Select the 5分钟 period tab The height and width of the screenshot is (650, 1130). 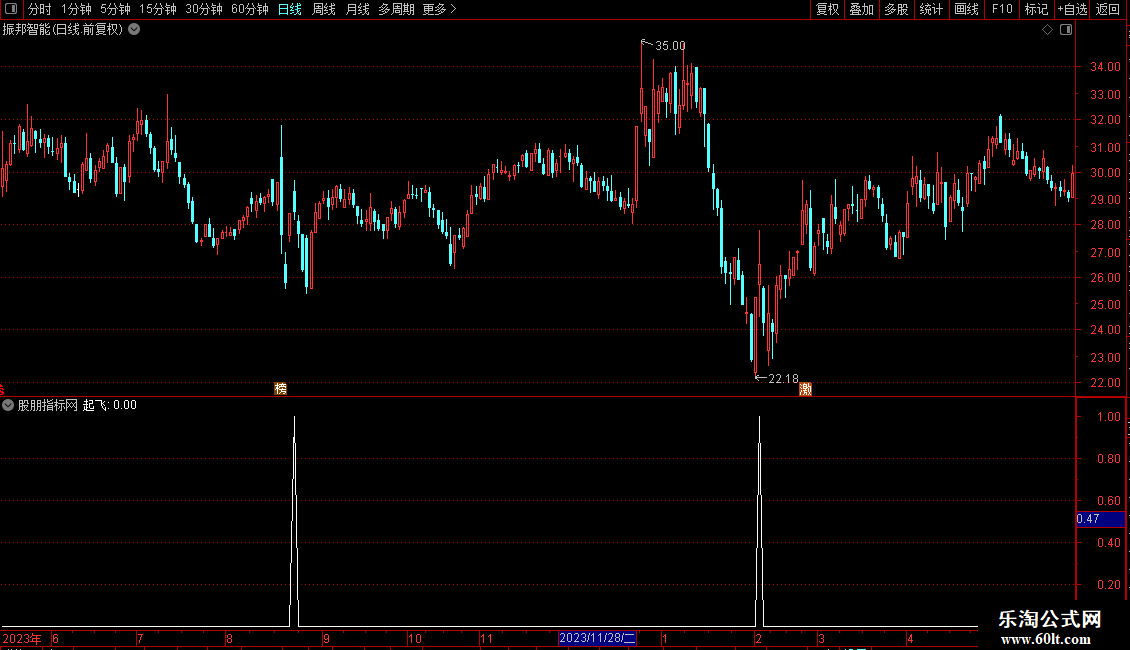(115, 9)
